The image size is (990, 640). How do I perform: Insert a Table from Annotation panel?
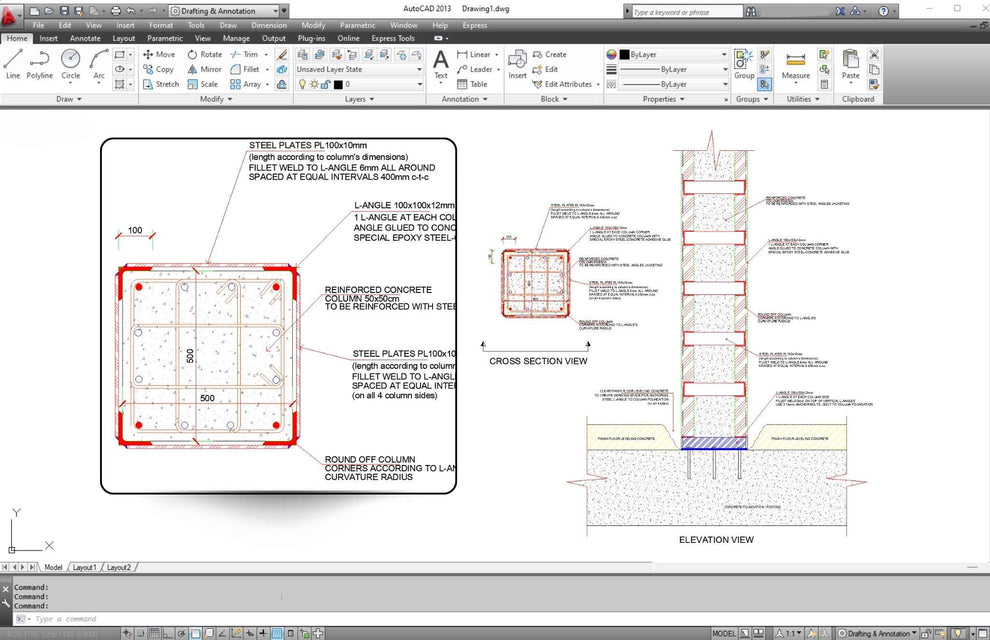pyautogui.click(x=472, y=84)
